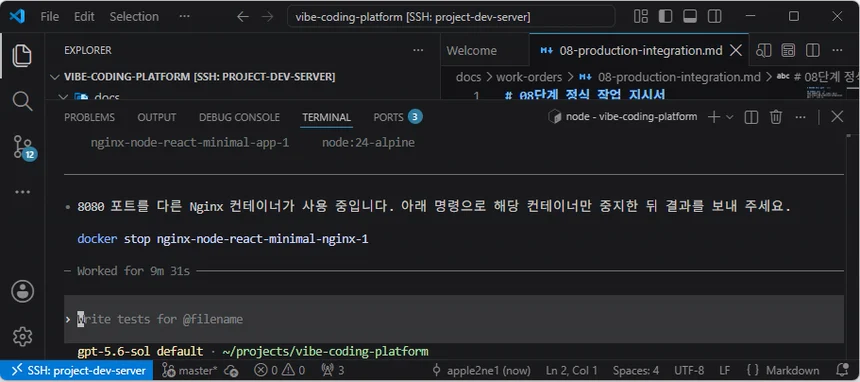The height and width of the screenshot is (382, 860).
Task: Split the terminal
Action: (751, 117)
